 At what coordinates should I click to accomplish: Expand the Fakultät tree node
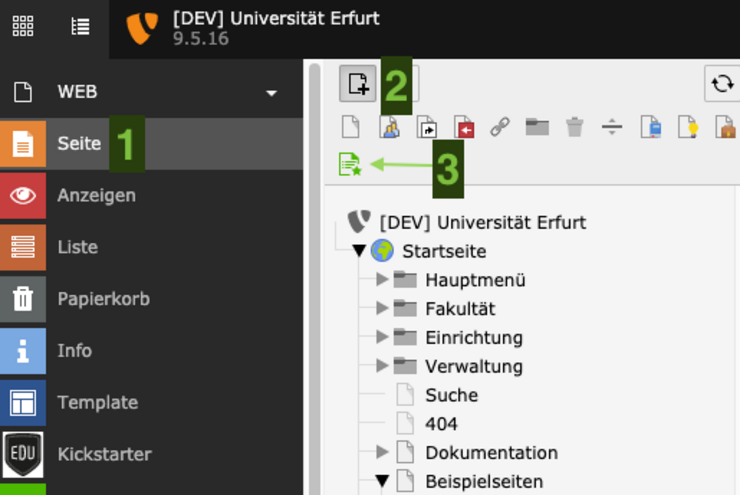382,309
